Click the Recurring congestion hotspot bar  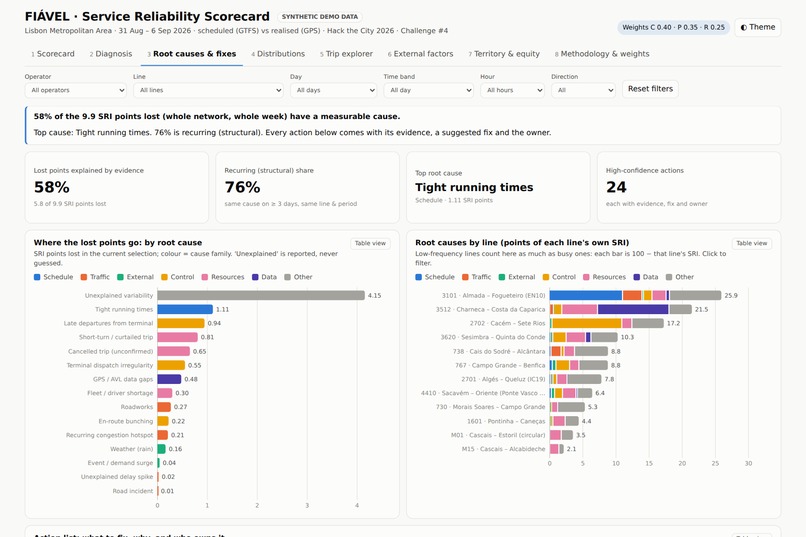pyautogui.click(x=162, y=435)
